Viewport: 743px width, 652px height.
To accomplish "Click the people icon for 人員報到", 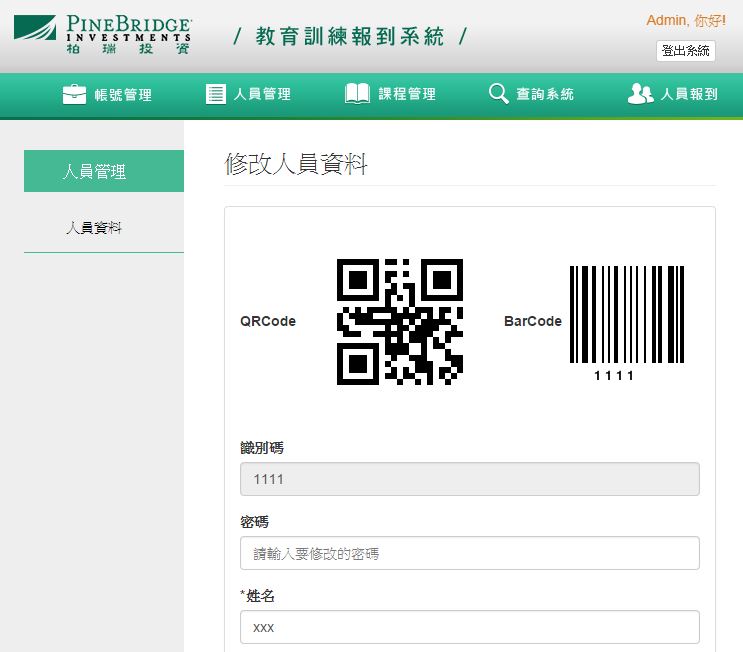I will [x=640, y=93].
